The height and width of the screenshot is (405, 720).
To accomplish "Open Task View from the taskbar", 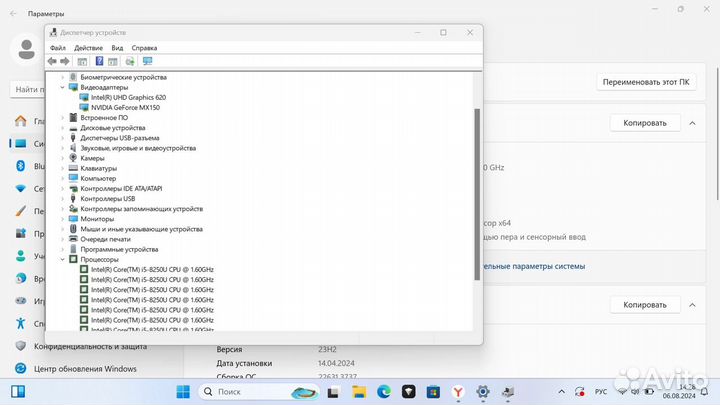I will [x=333, y=392].
